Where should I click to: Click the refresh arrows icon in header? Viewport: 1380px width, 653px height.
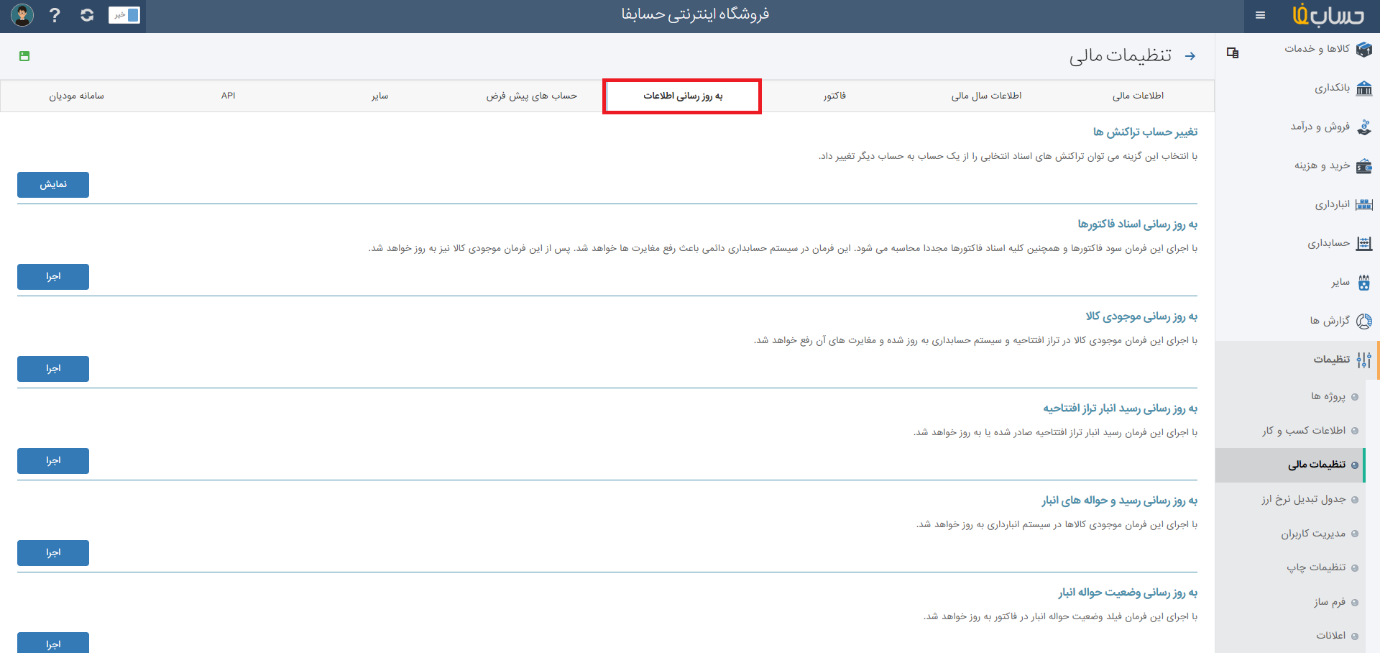point(87,16)
